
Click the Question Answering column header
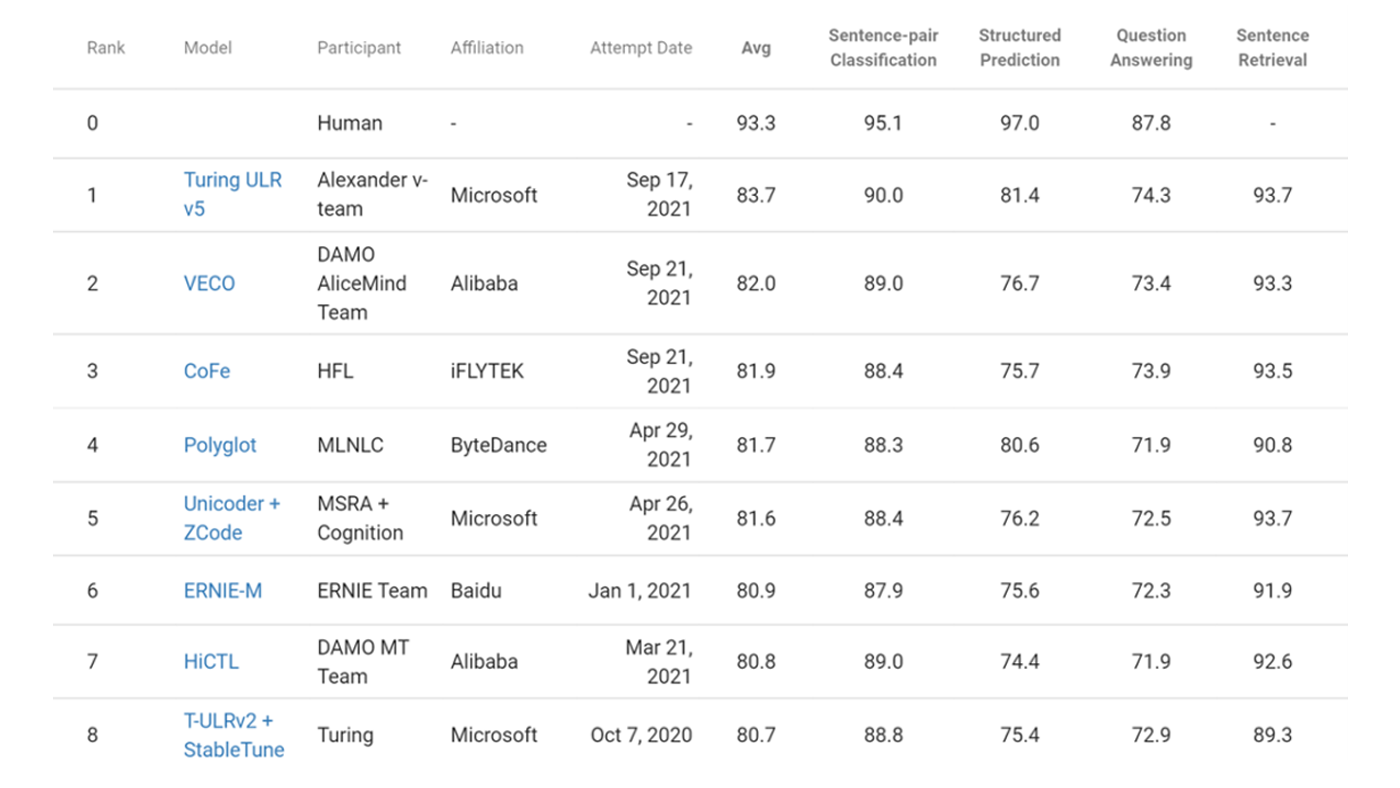coord(1151,48)
